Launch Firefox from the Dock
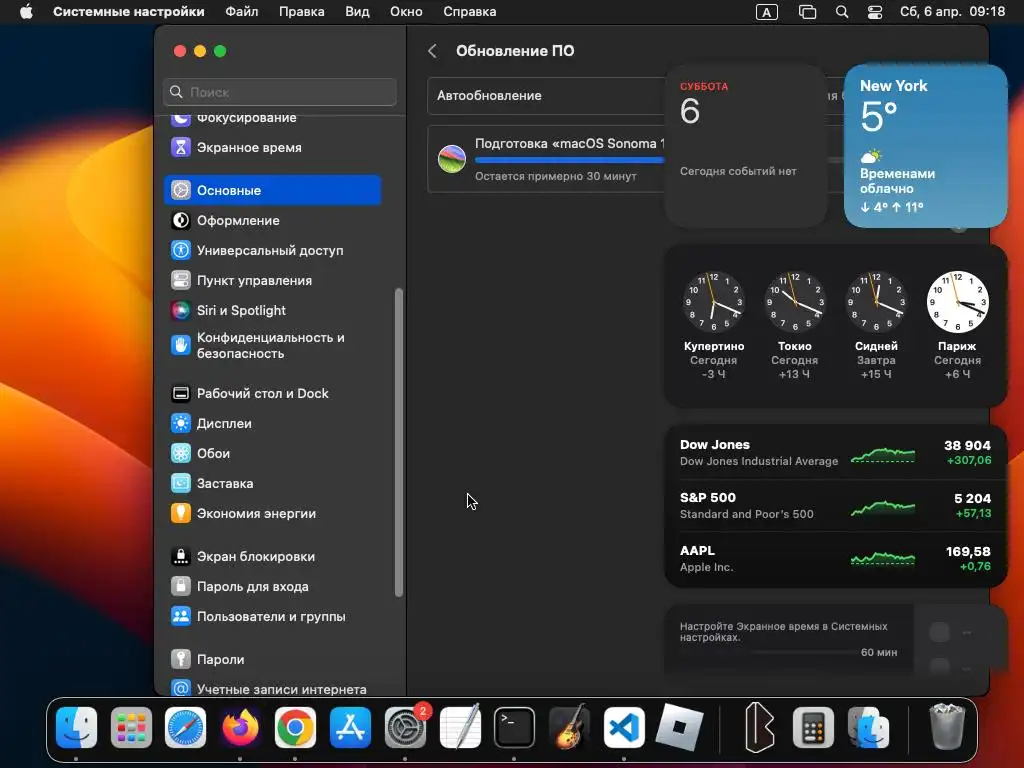The height and width of the screenshot is (768, 1024). (240, 727)
